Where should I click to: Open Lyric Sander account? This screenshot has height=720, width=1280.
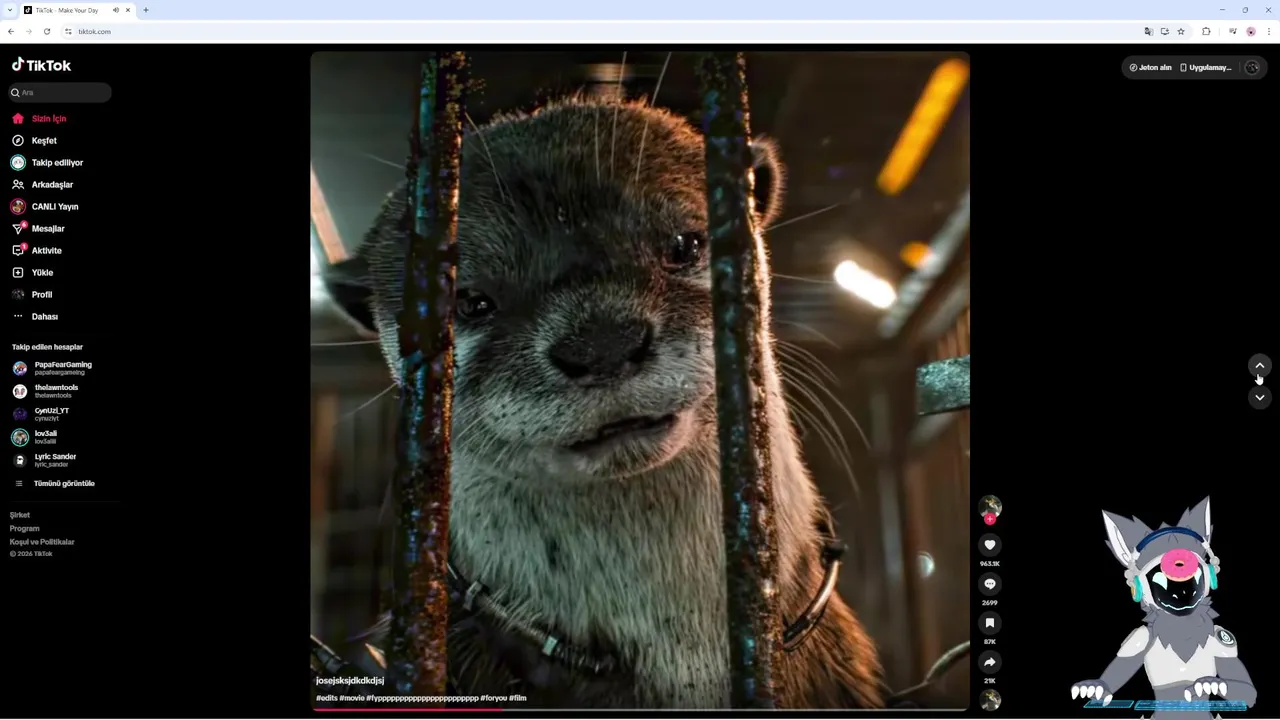tap(44, 460)
